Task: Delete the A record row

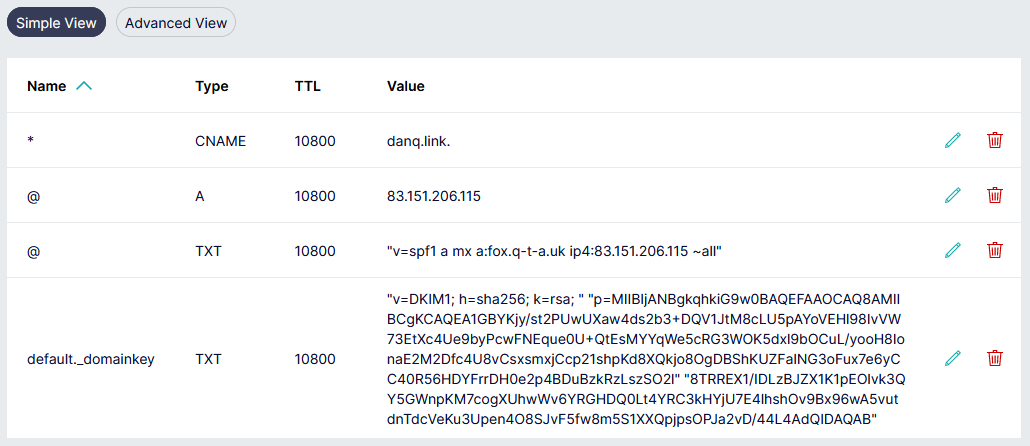Action: click(994, 196)
